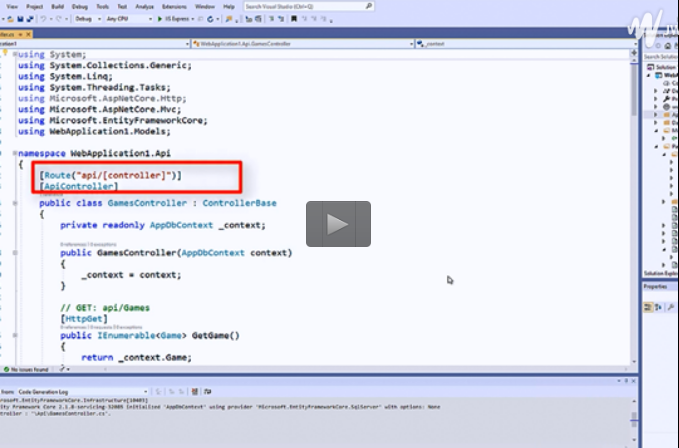The width and height of the screenshot is (679, 448).
Task: Switch to the Solution Explorer tab
Action: tap(659, 273)
